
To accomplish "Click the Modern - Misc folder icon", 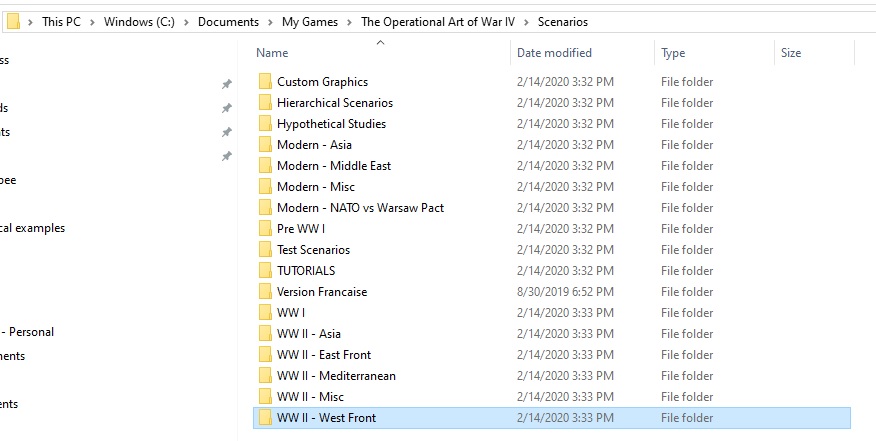I will pyautogui.click(x=265, y=187).
